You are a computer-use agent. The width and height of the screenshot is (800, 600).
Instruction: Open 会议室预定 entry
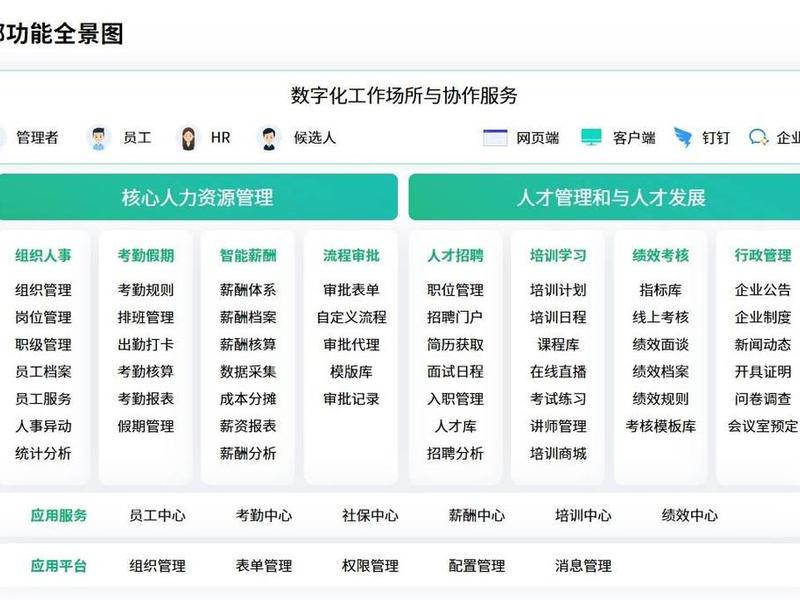pyautogui.click(x=763, y=426)
